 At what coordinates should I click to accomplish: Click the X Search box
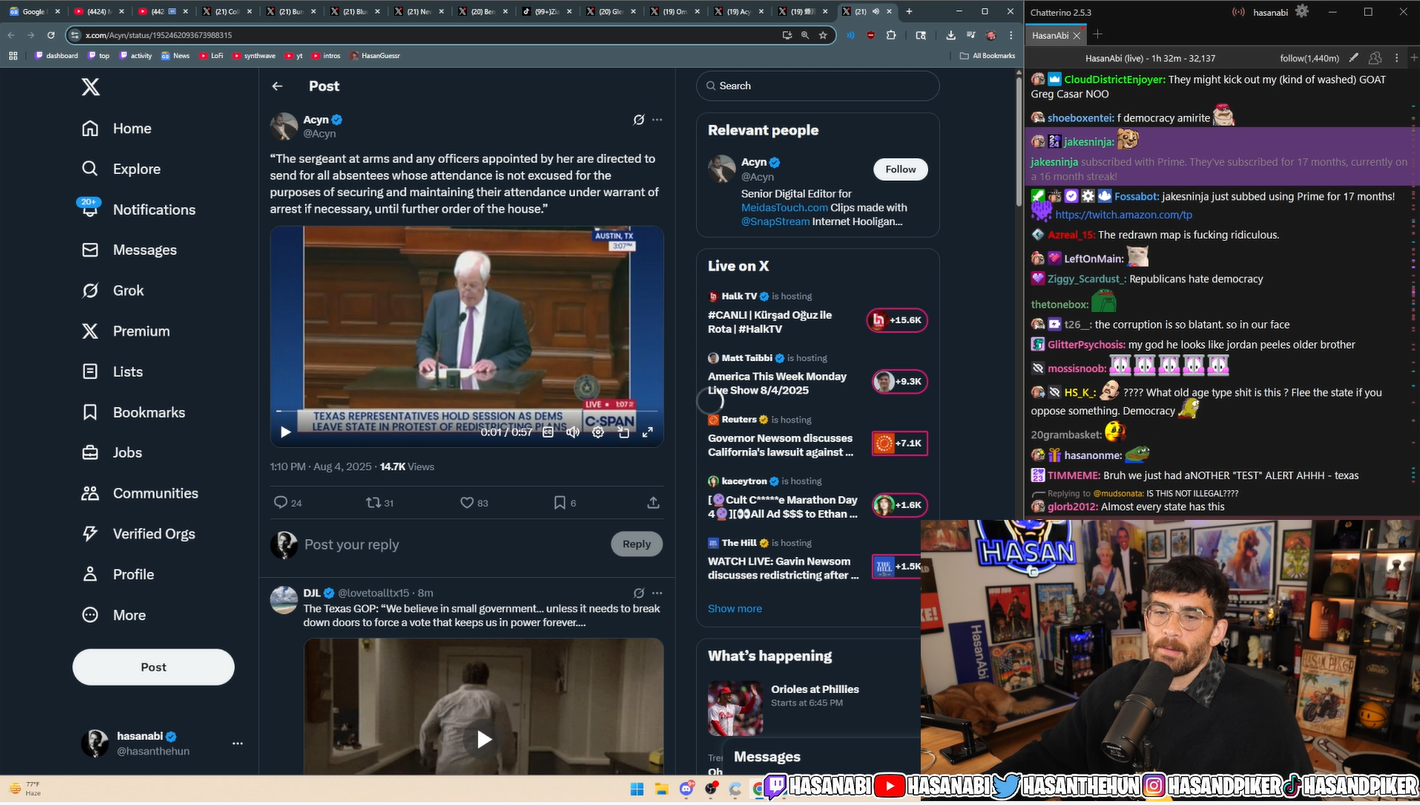(818, 86)
